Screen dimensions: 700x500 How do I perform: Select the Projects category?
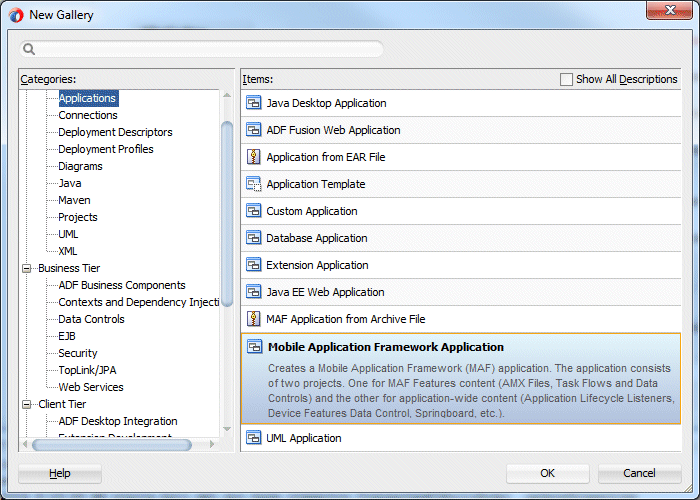(x=78, y=217)
